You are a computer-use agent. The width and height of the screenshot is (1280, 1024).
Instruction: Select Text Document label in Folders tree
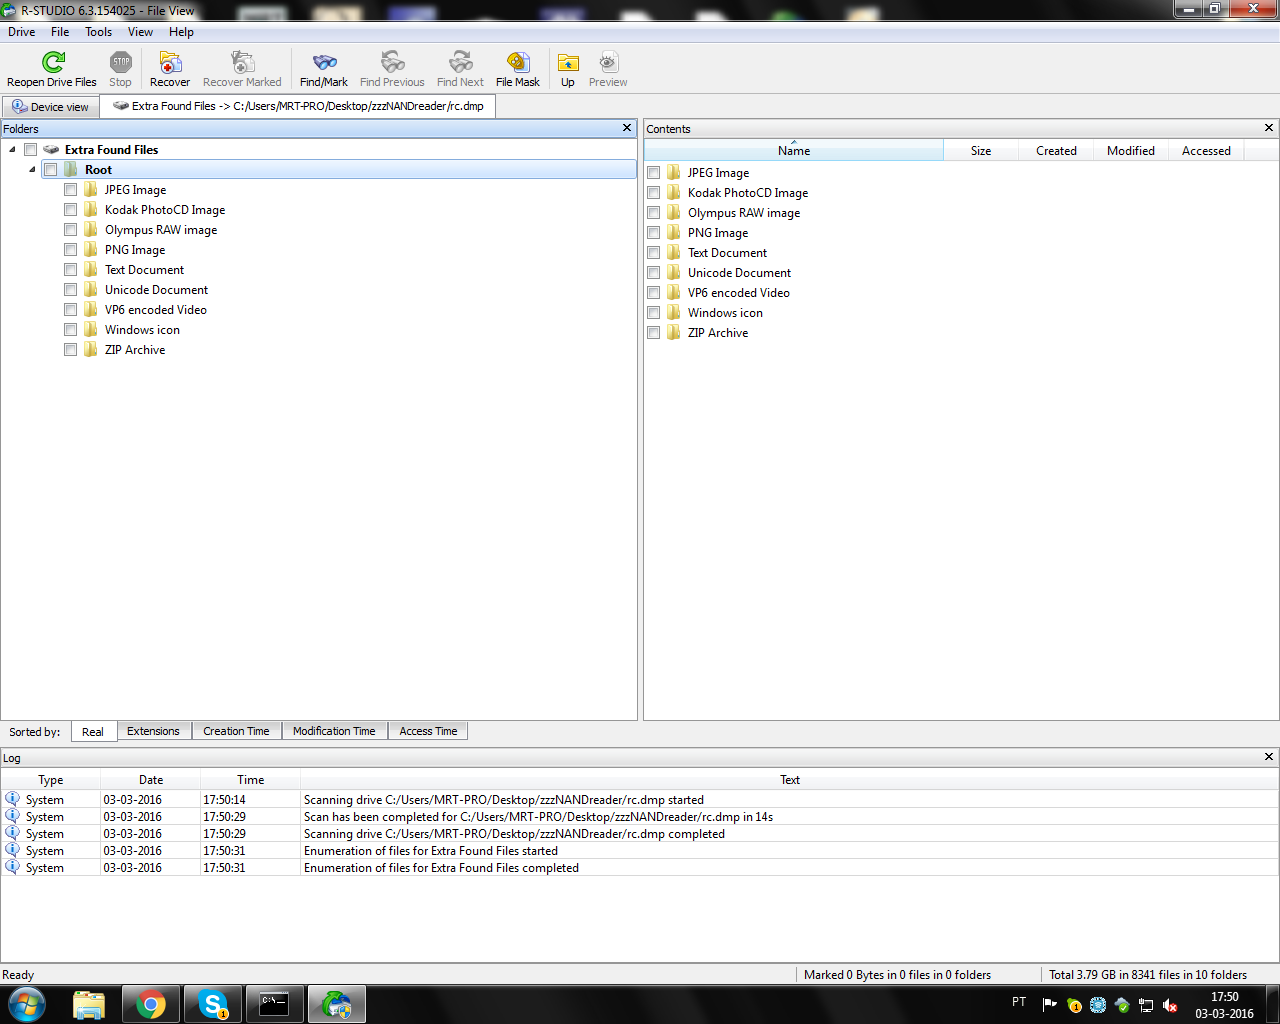[144, 270]
